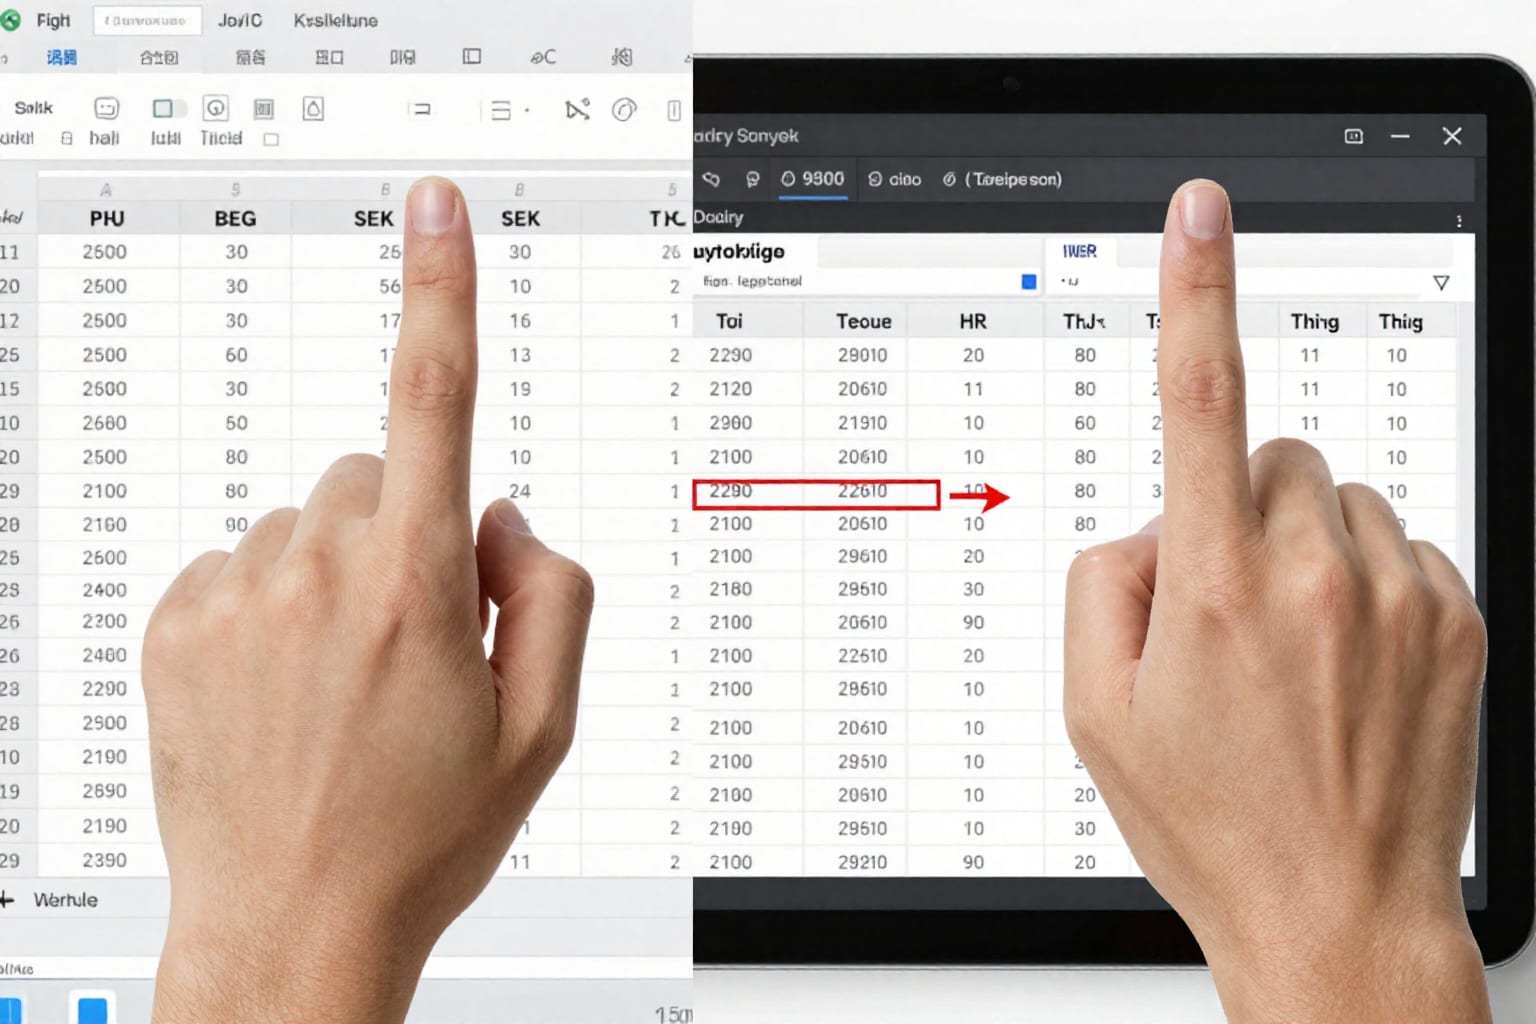Screen dimensions: 1536x1024
Task: Select the aC ribbon tab in left window
Action: click(x=543, y=57)
